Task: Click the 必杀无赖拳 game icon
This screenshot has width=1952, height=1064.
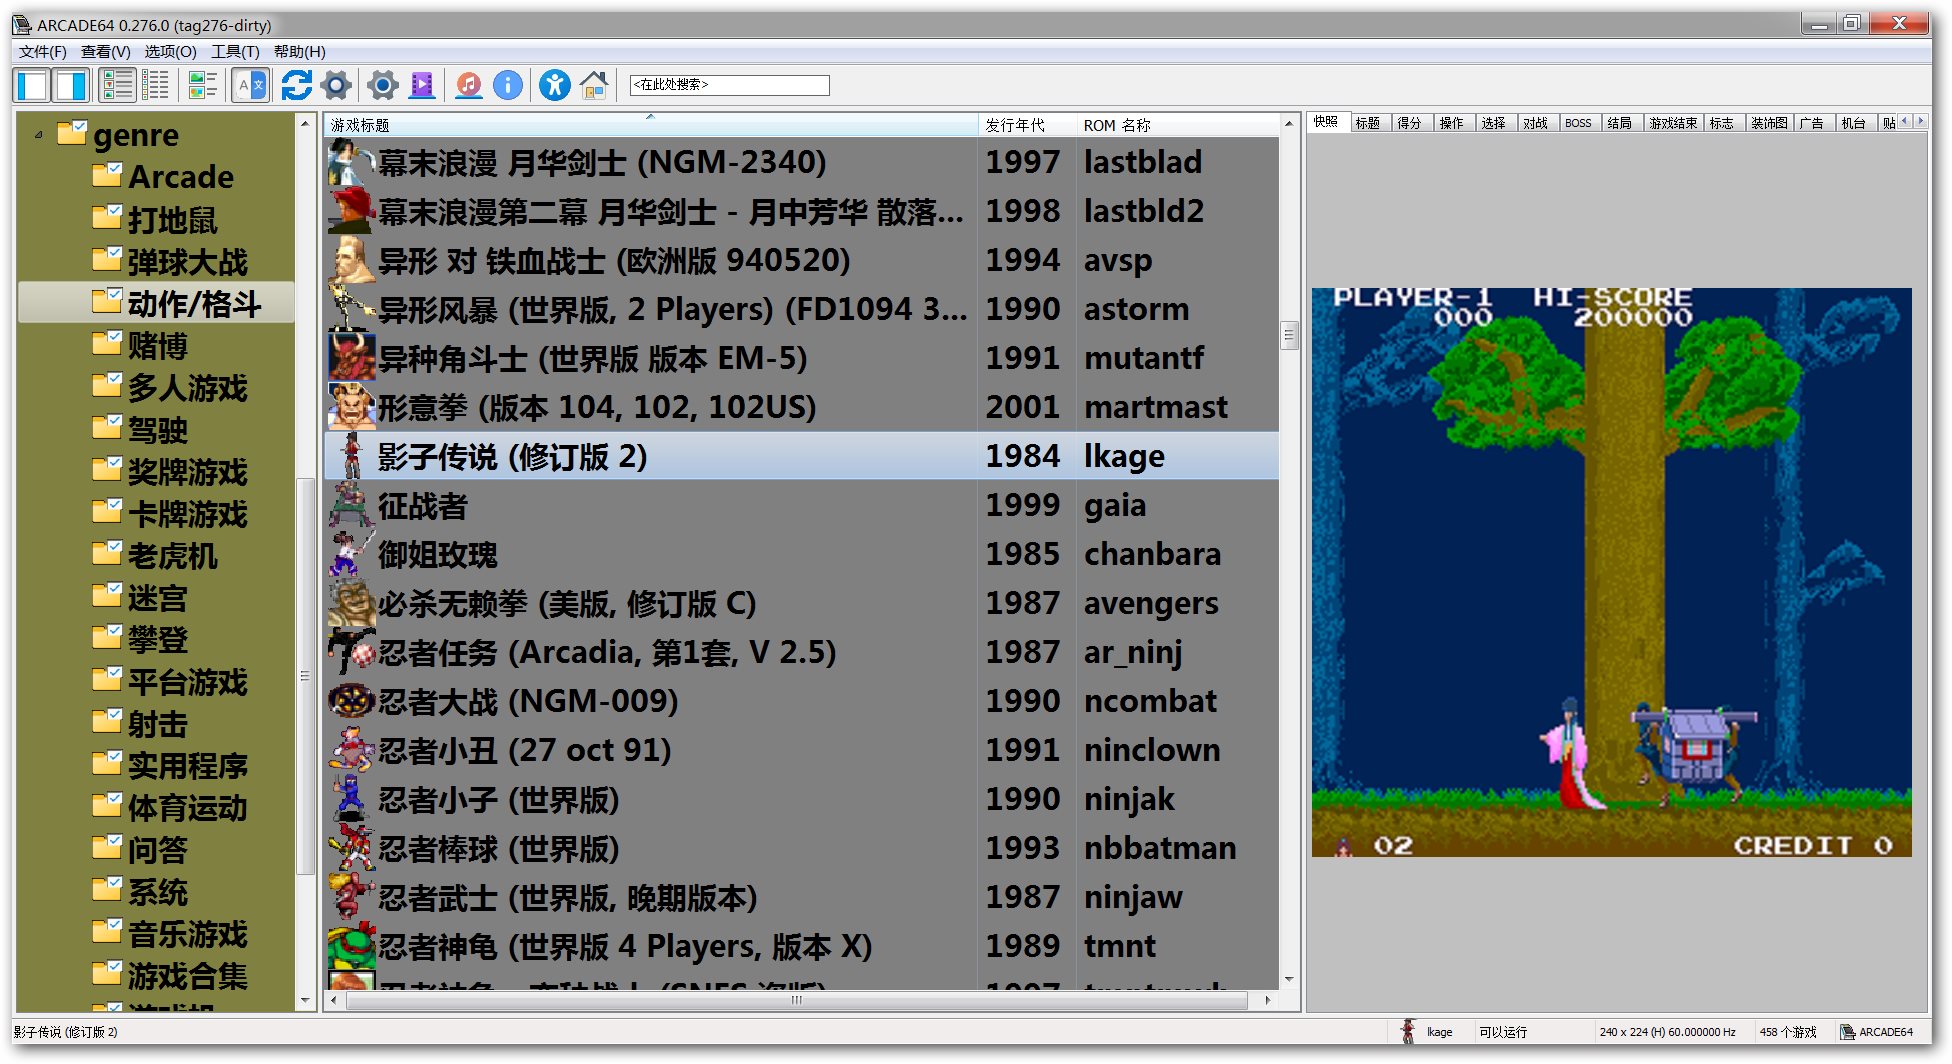Action: 351,603
